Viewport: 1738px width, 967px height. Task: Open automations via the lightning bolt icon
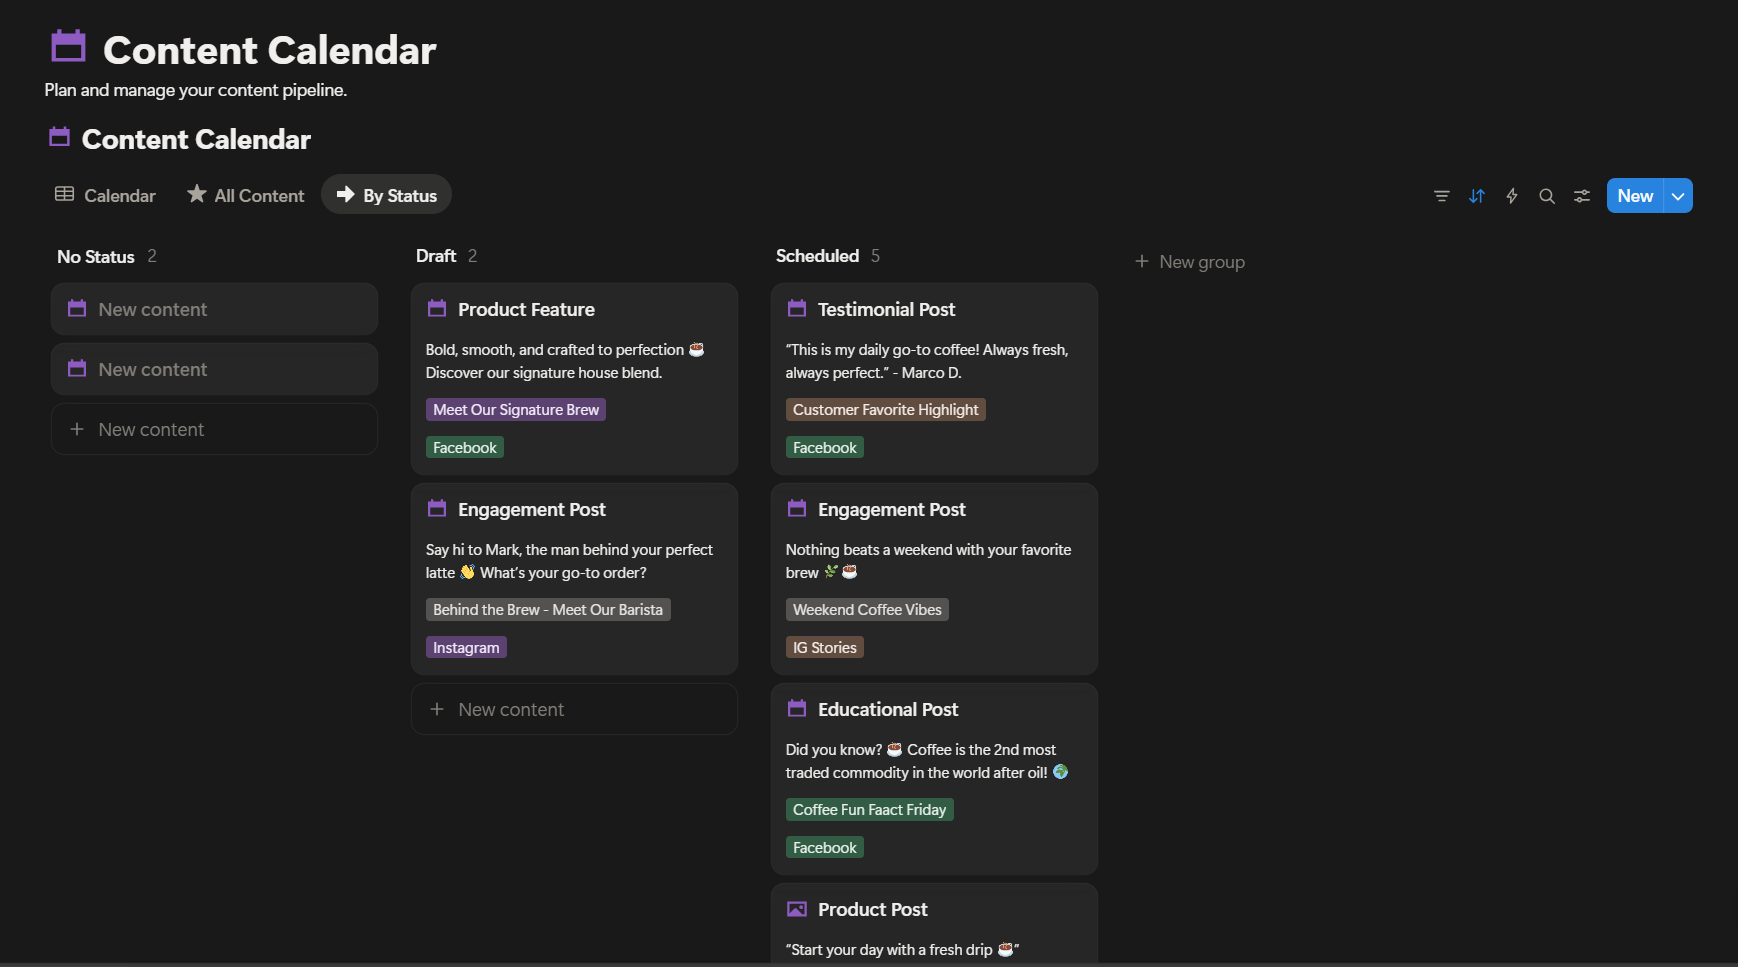tap(1511, 196)
